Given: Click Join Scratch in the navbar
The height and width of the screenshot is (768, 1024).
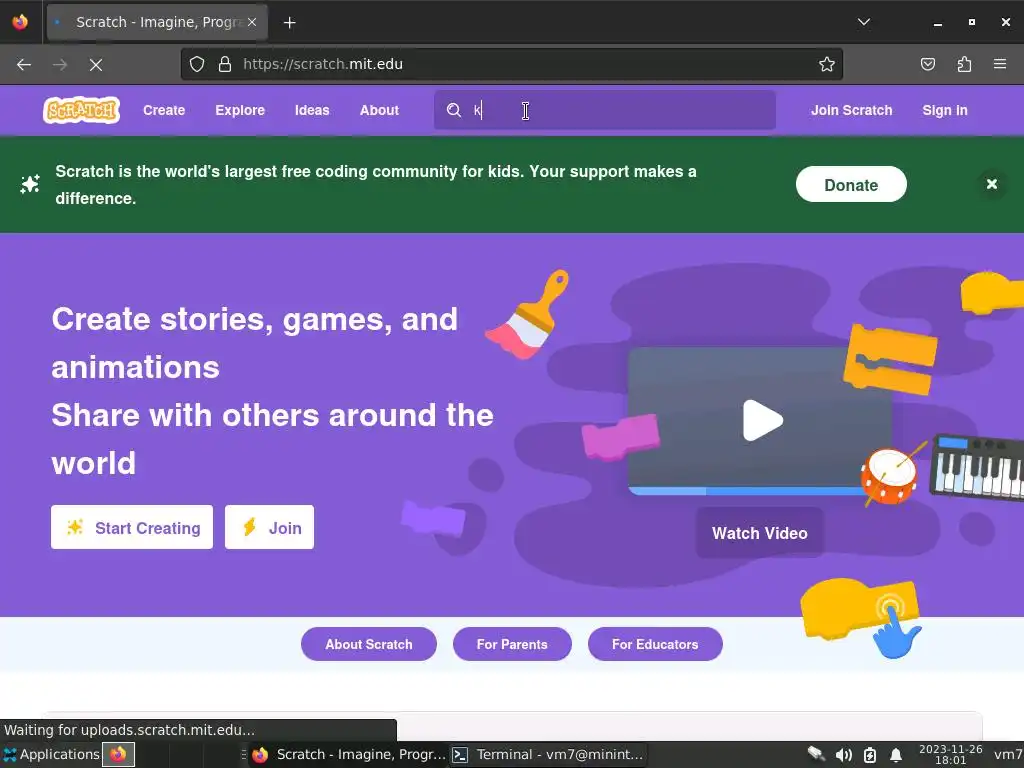Looking at the screenshot, I should click(x=852, y=110).
